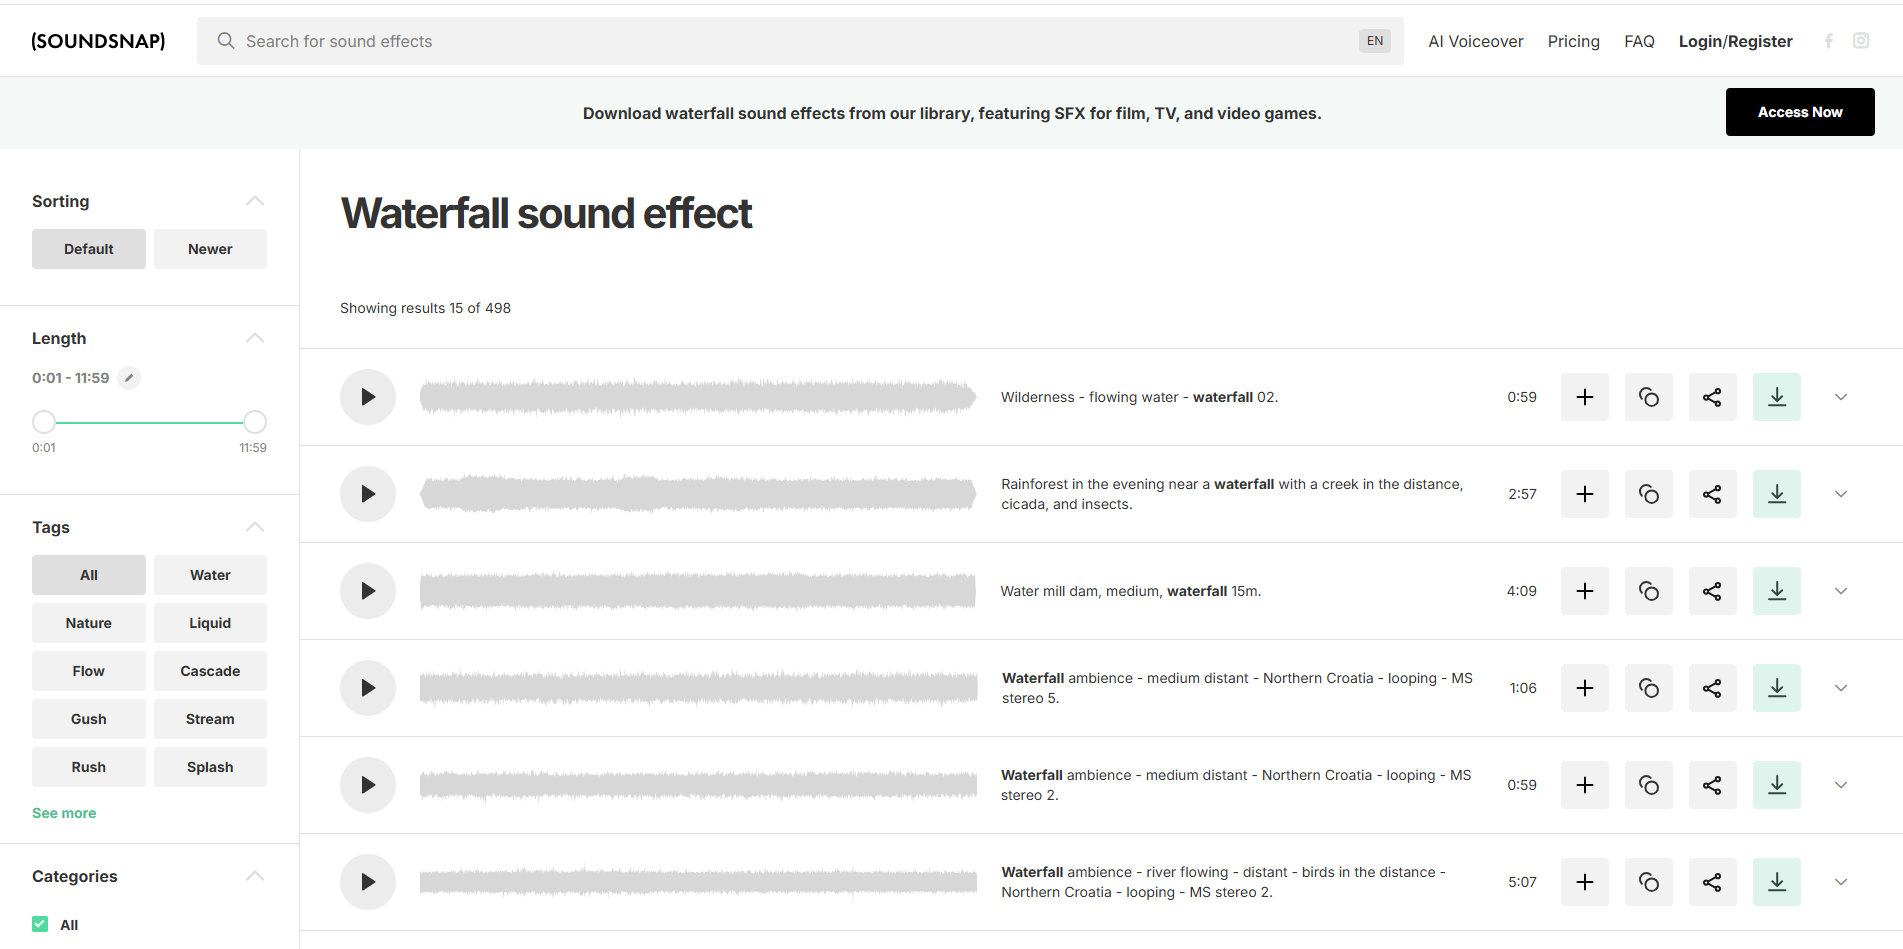
Task: Expand details of the 5:07 waterfall clip
Action: coord(1841,881)
